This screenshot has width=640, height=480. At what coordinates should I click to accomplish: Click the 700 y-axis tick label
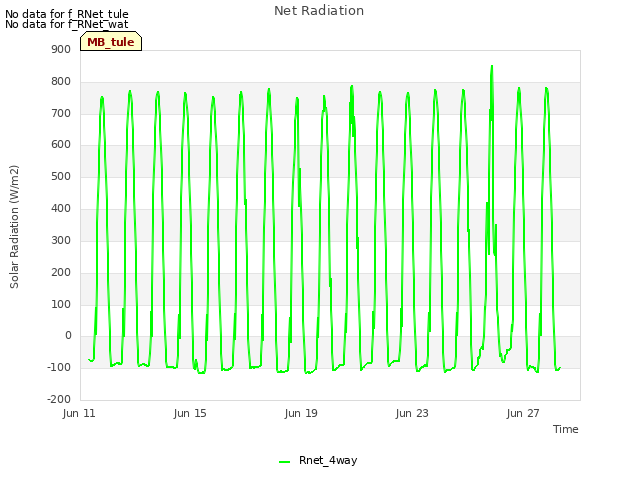click(61, 113)
